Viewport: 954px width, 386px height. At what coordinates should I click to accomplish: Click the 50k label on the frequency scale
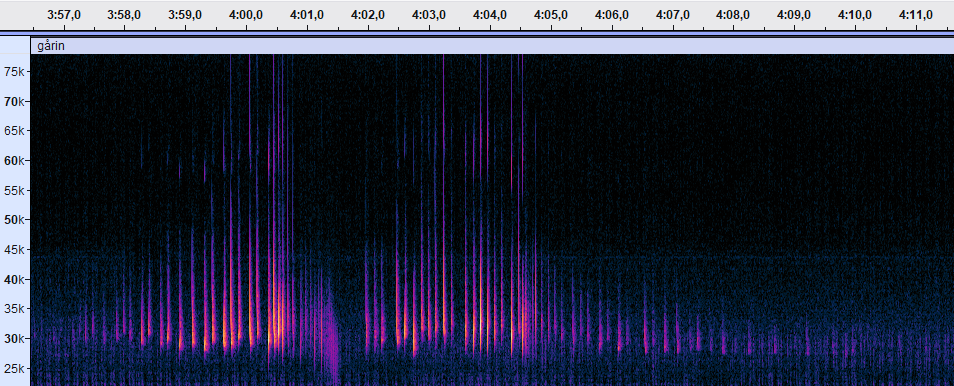pos(13,220)
